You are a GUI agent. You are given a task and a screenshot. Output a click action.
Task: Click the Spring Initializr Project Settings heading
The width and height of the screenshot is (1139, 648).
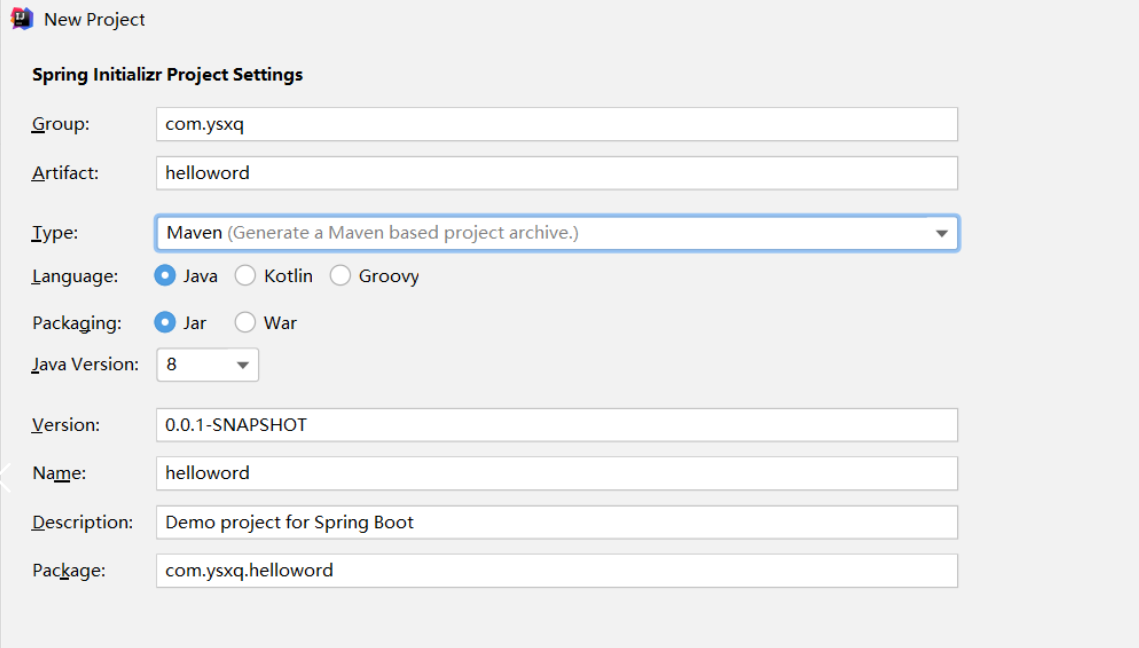pyautogui.click(x=167, y=75)
